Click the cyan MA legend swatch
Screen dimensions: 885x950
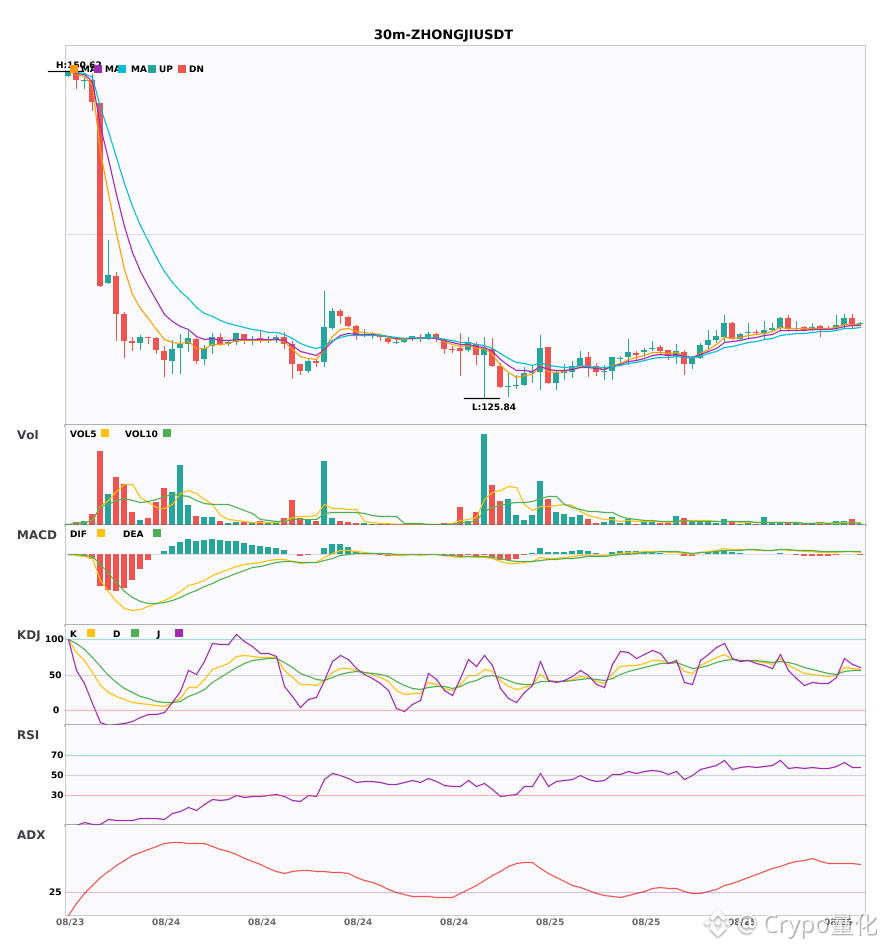(122, 69)
